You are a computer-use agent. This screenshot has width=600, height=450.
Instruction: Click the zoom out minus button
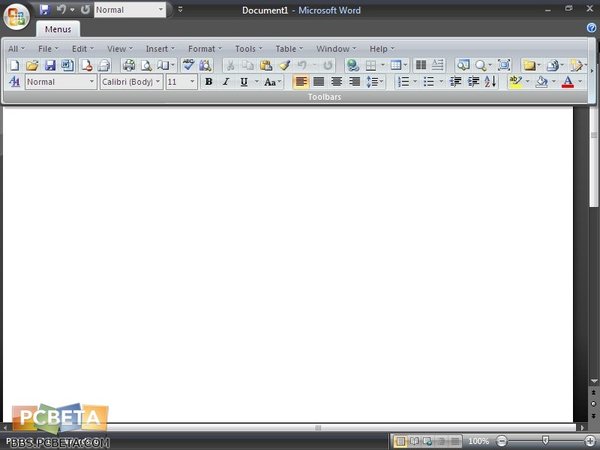coord(501,441)
